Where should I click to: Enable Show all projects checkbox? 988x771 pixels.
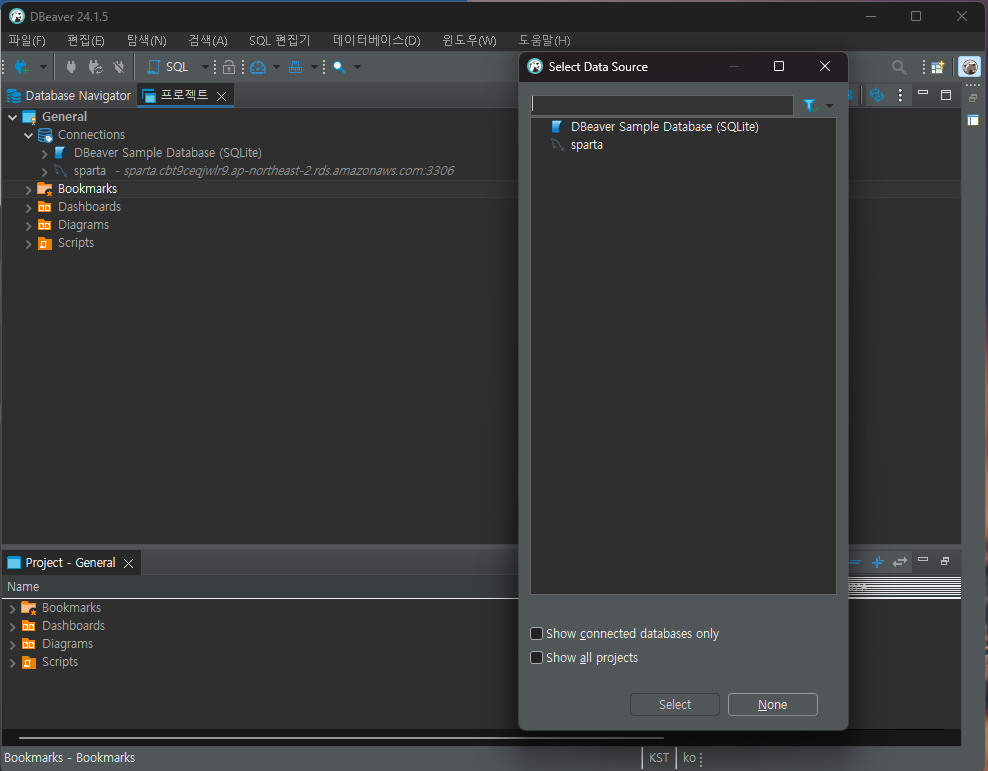[x=537, y=658]
